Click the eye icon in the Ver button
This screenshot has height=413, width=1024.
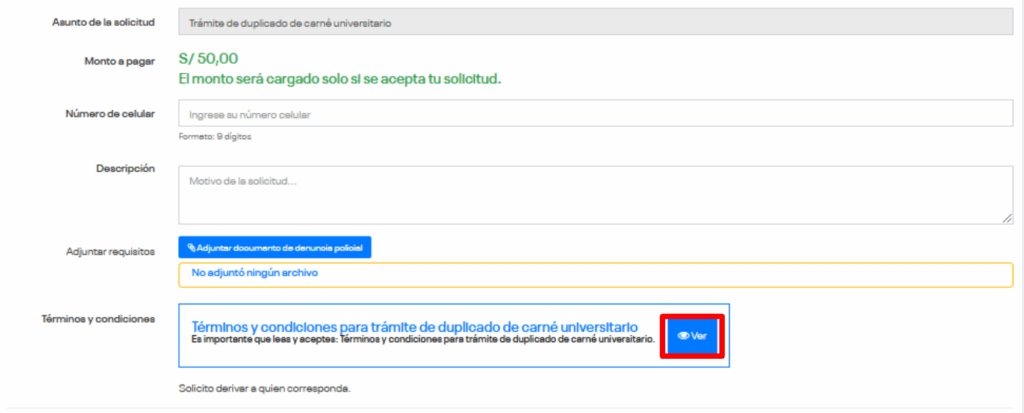point(683,336)
